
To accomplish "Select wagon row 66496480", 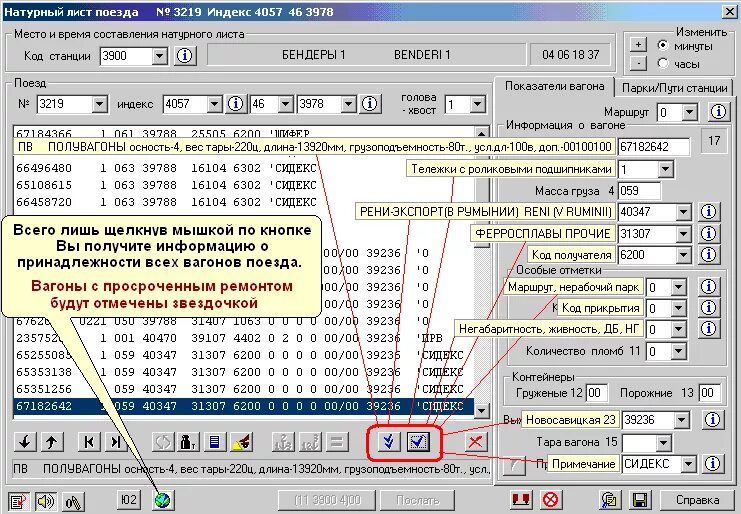I will (243, 168).
